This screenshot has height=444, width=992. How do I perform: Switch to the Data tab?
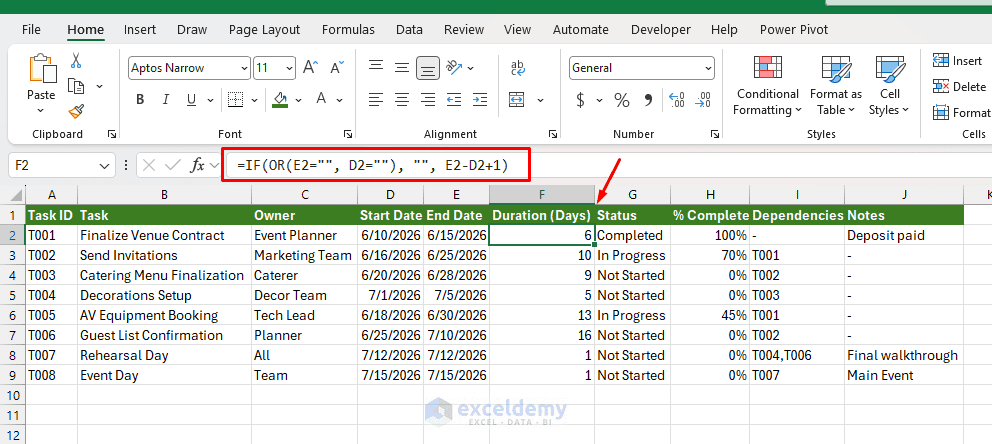click(x=409, y=30)
